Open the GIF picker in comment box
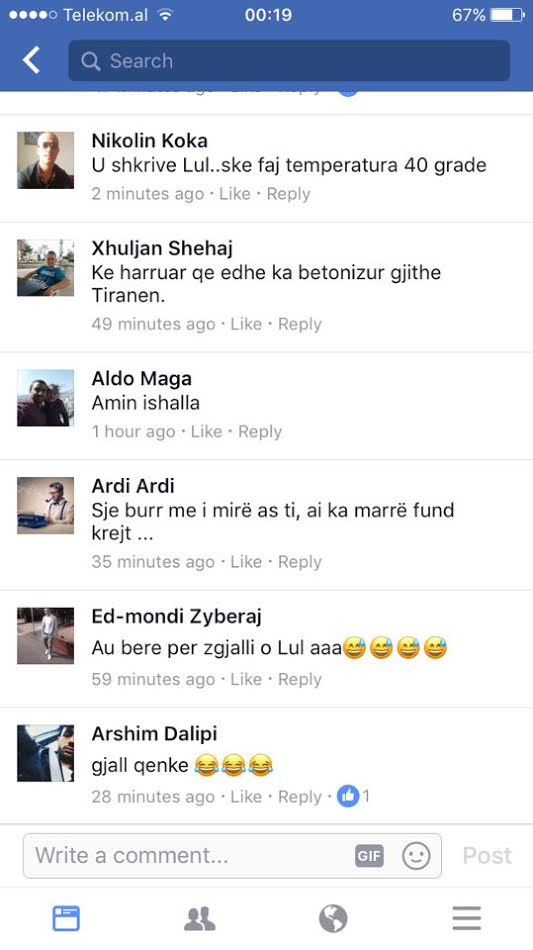This screenshot has width=533, height=950. (369, 855)
